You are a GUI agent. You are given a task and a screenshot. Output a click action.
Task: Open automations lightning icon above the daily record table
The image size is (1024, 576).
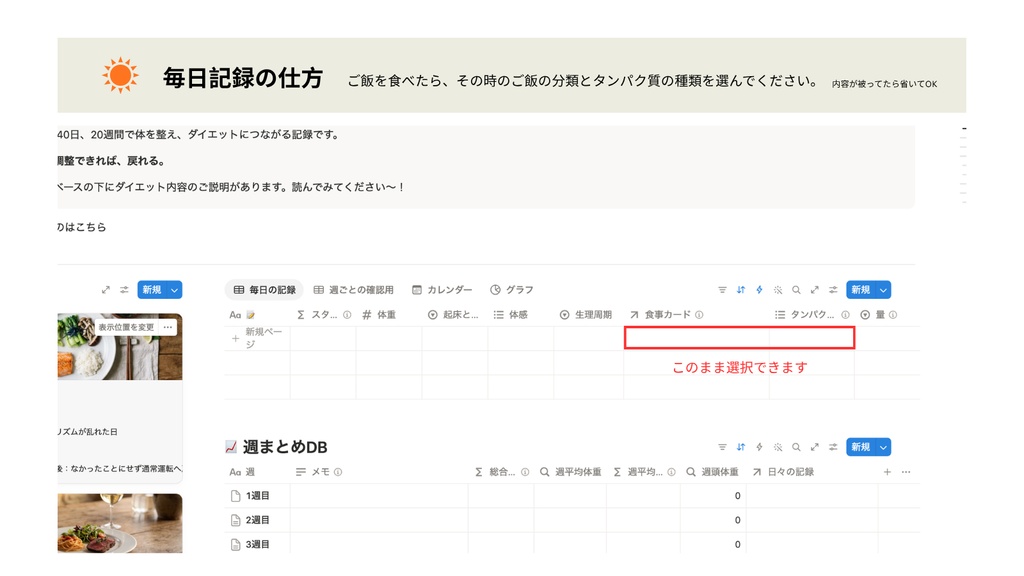pyautogui.click(x=759, y=290)
